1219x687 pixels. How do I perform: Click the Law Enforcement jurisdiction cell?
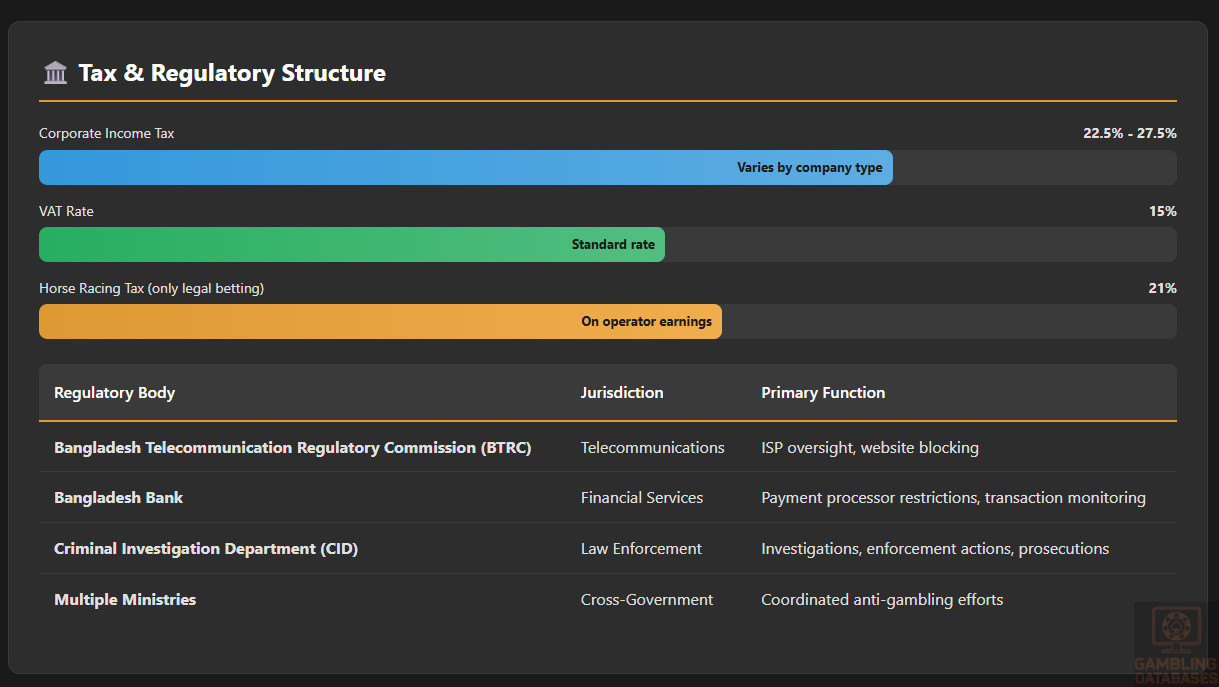(641, 549)
